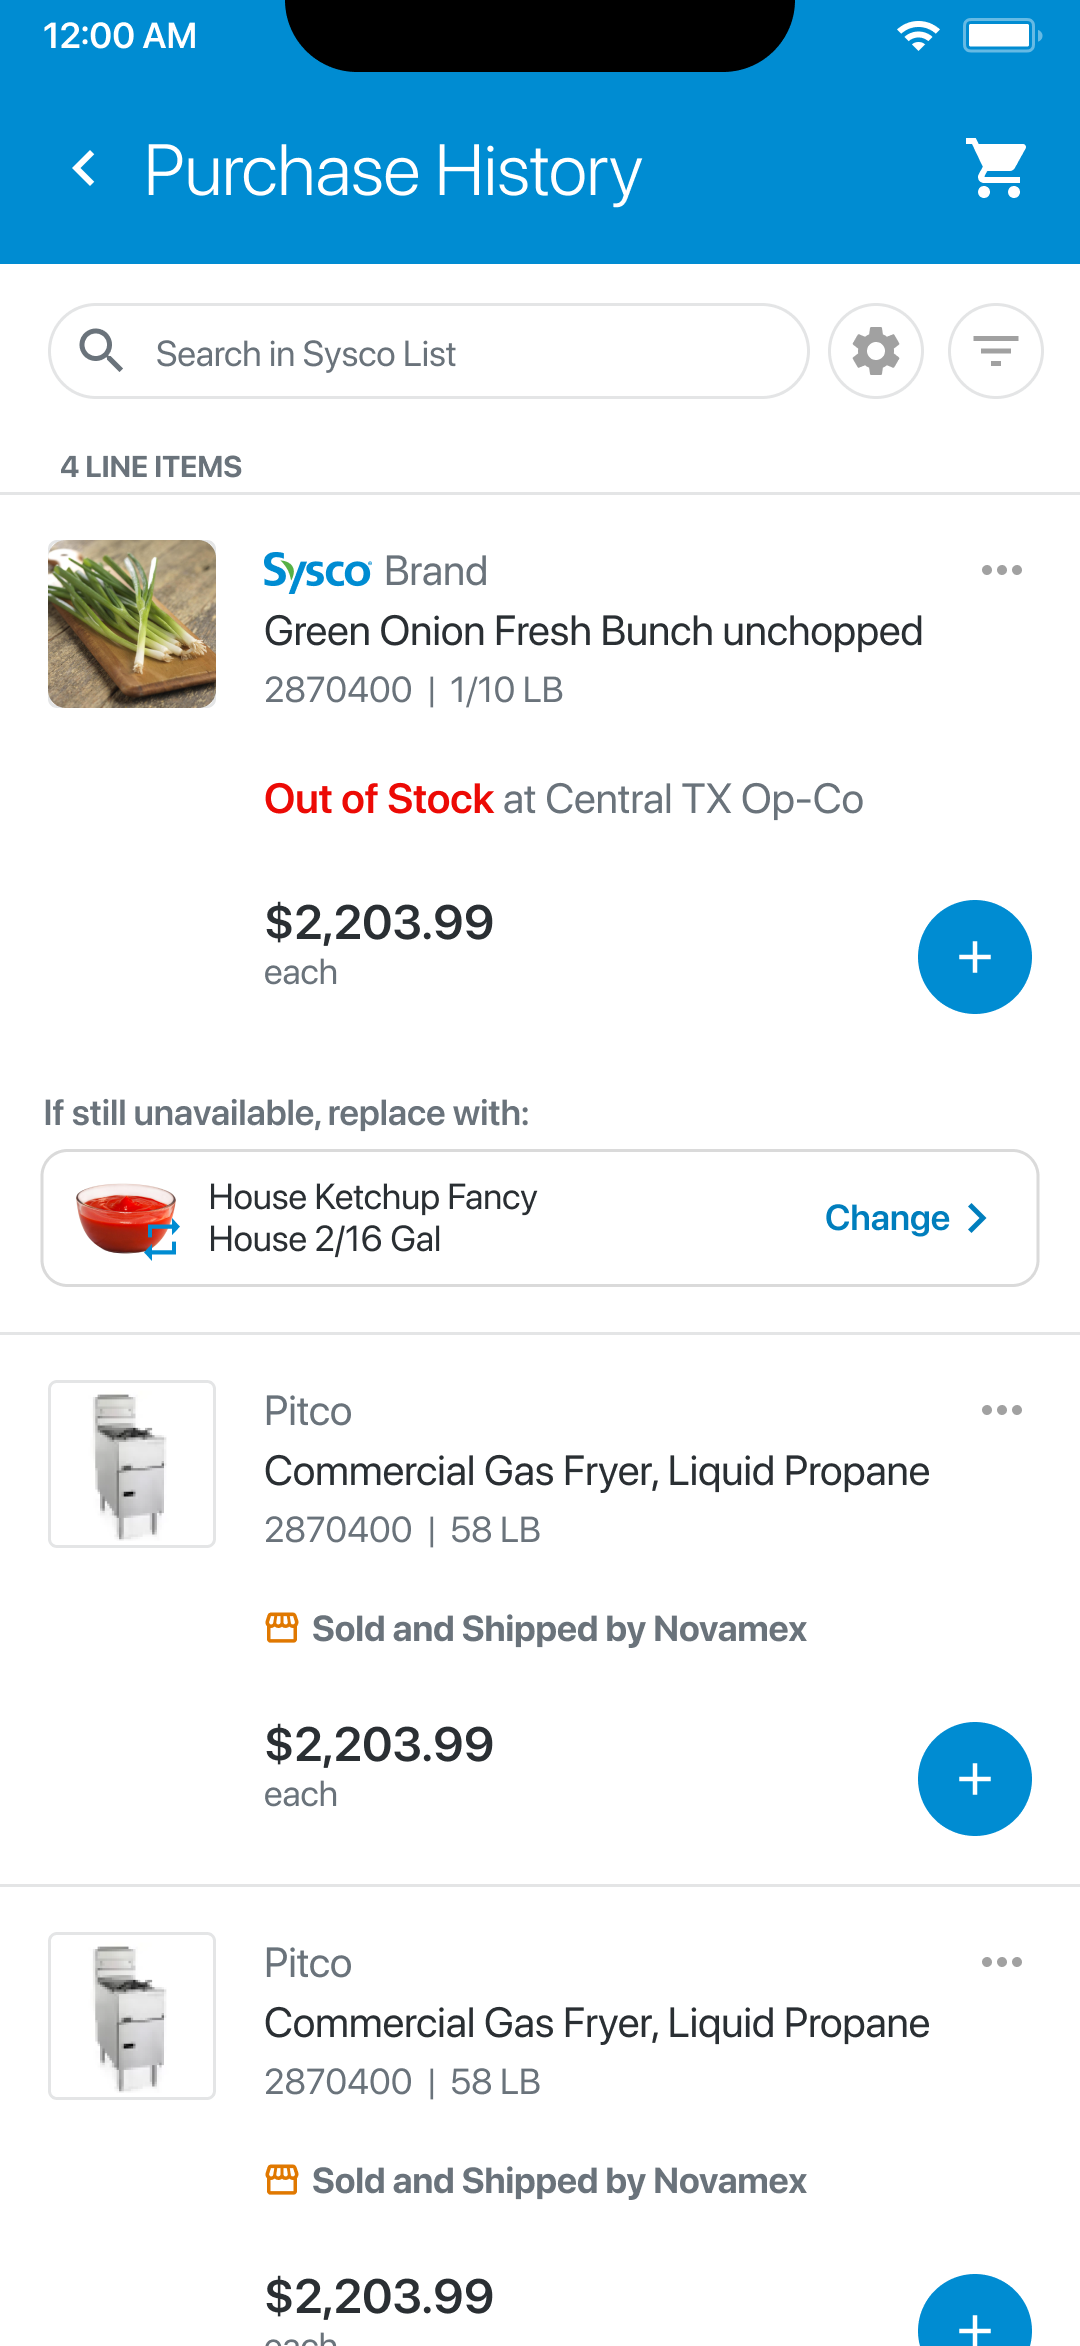Tap the search magnifier icon
The image size is (1080, 2346).
101,352
